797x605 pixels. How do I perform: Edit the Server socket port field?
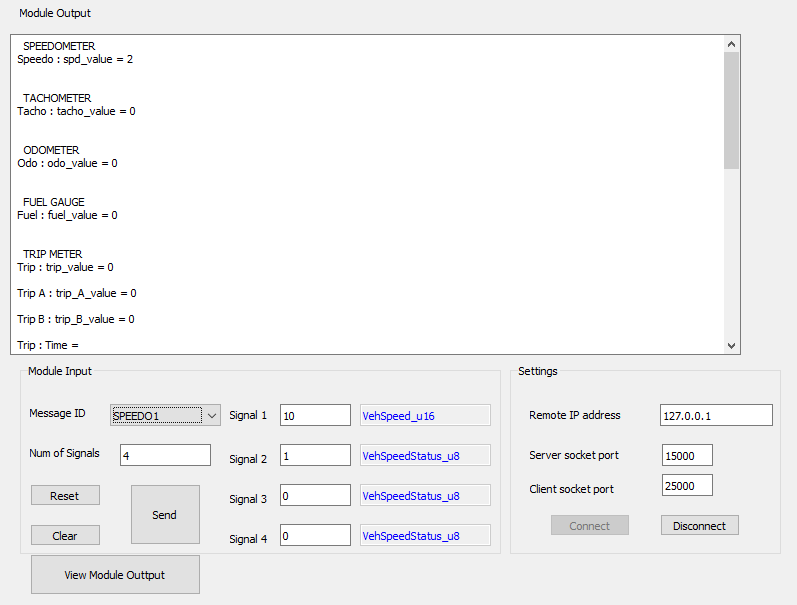tap(687, 456)
